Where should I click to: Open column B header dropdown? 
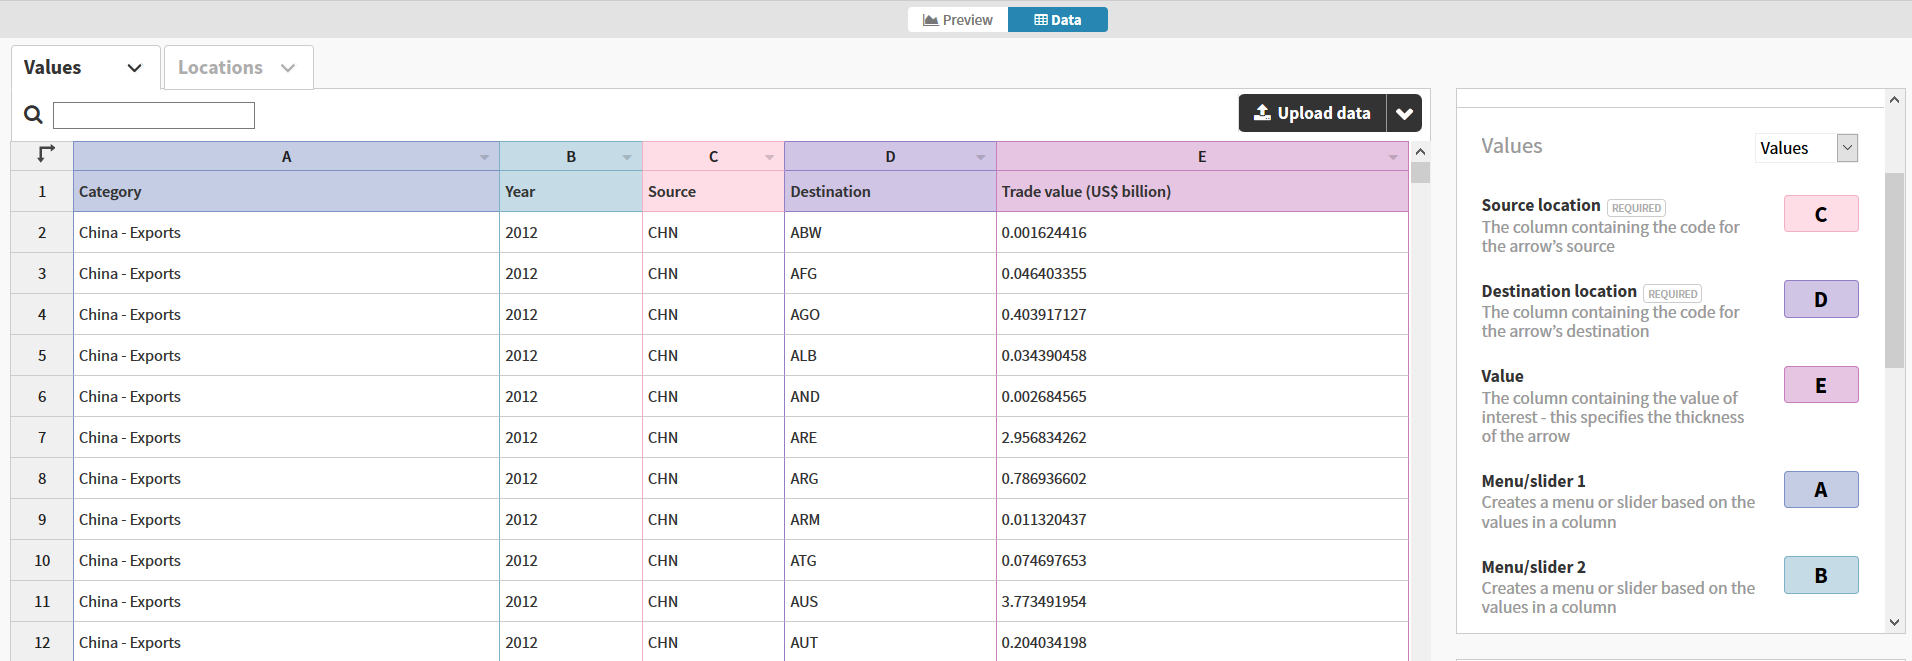tap(627, 157)
